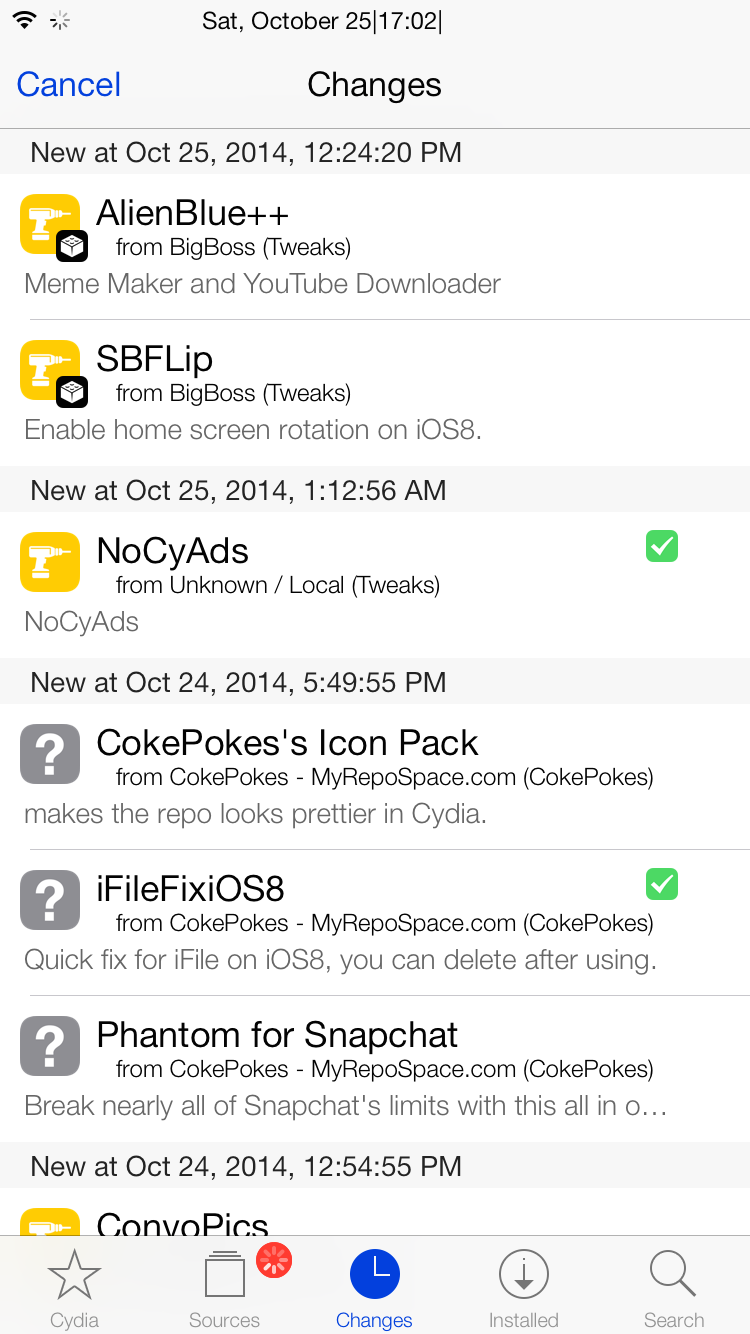The height and width of the screenshot is (1334, 750).
Task: Tap the SBFLip drill icon
Action: coord(50,370)
